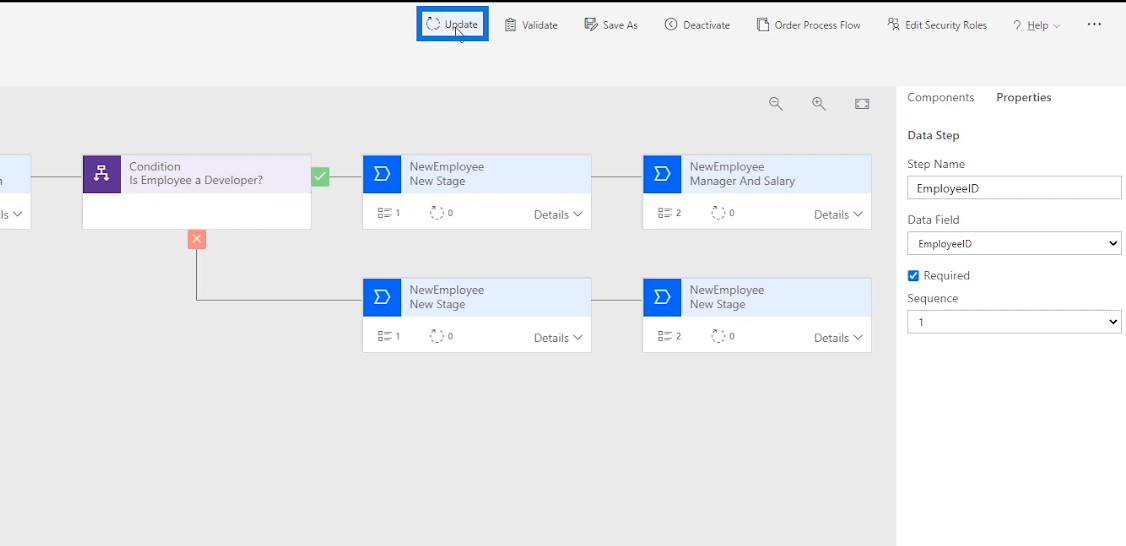This screenshot has width=1126, height=546.
Task: Switch to the Properties tab
Action: [x=1023, y=98]
